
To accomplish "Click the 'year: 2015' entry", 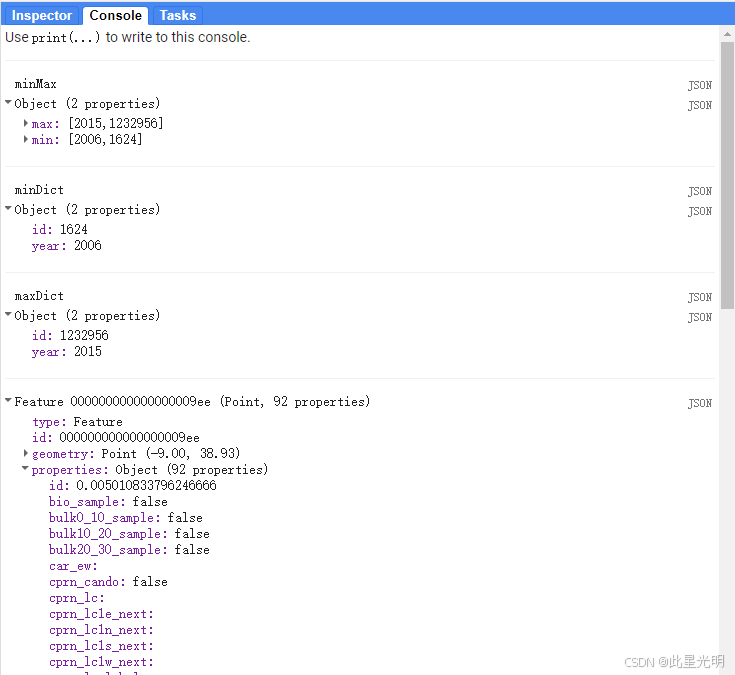I will pyautogui.click(x=67, y=352).
